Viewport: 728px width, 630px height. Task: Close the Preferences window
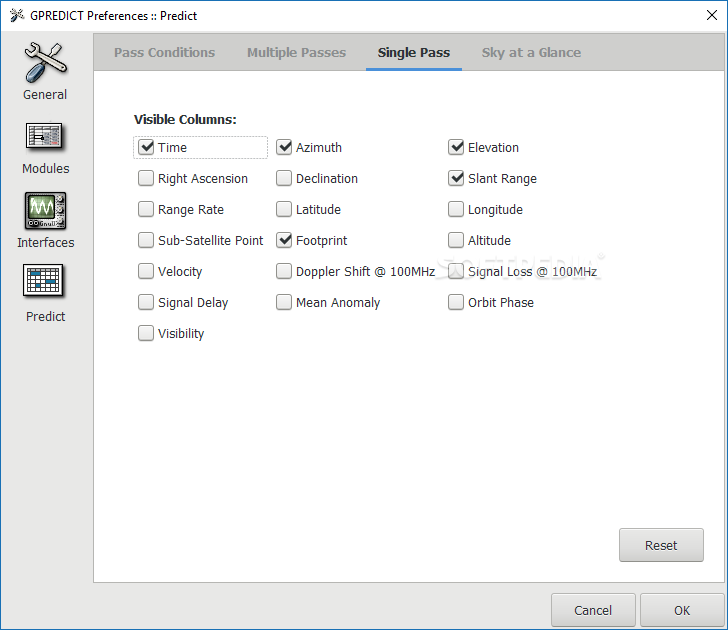click(711, 15)
